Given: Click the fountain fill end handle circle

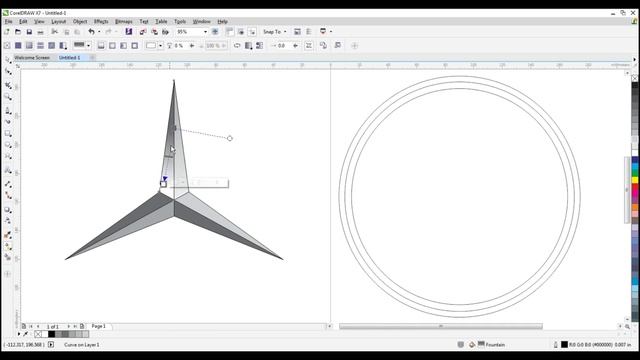Looking at the screenshot, I should pyautogui.click(x=230, y=138).
